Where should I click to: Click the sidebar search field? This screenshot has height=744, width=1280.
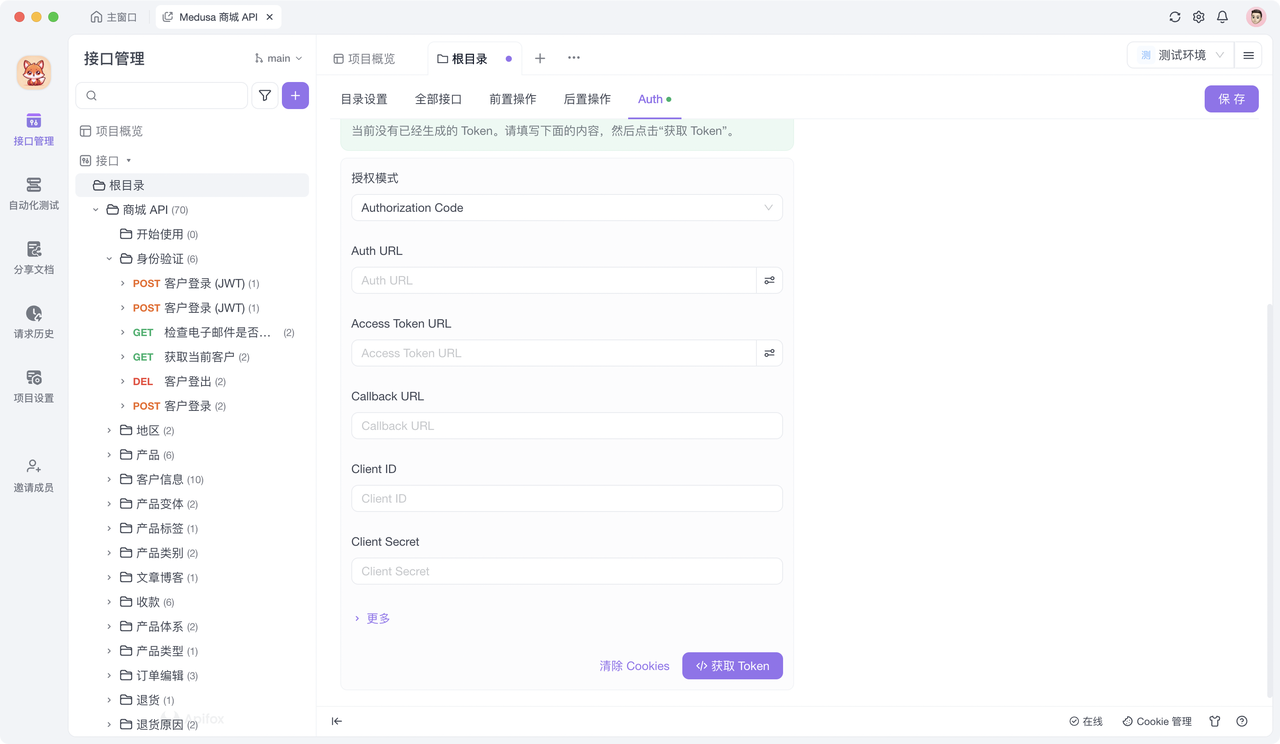[162, 96]
